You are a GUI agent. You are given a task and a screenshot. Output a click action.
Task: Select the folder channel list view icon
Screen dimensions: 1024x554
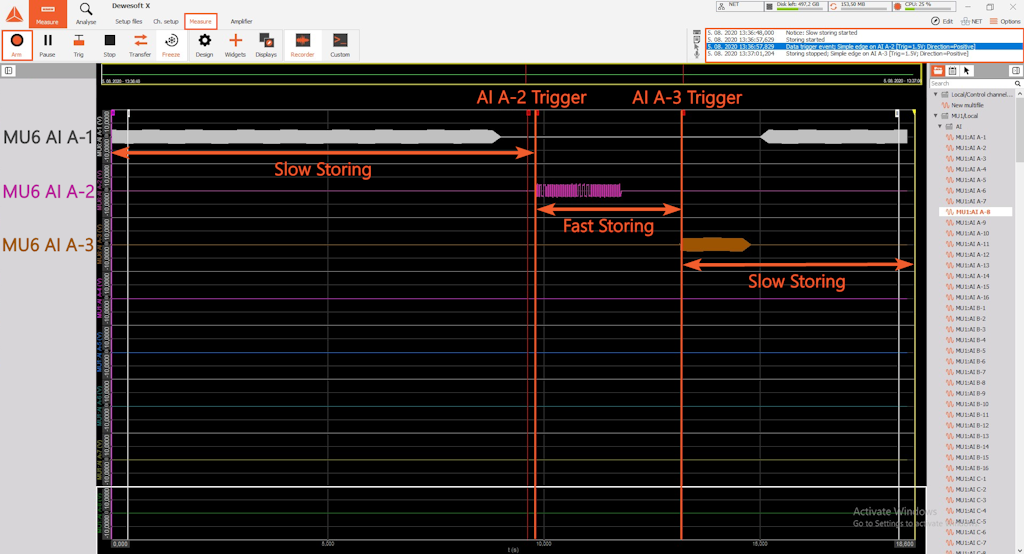(938, 71)
